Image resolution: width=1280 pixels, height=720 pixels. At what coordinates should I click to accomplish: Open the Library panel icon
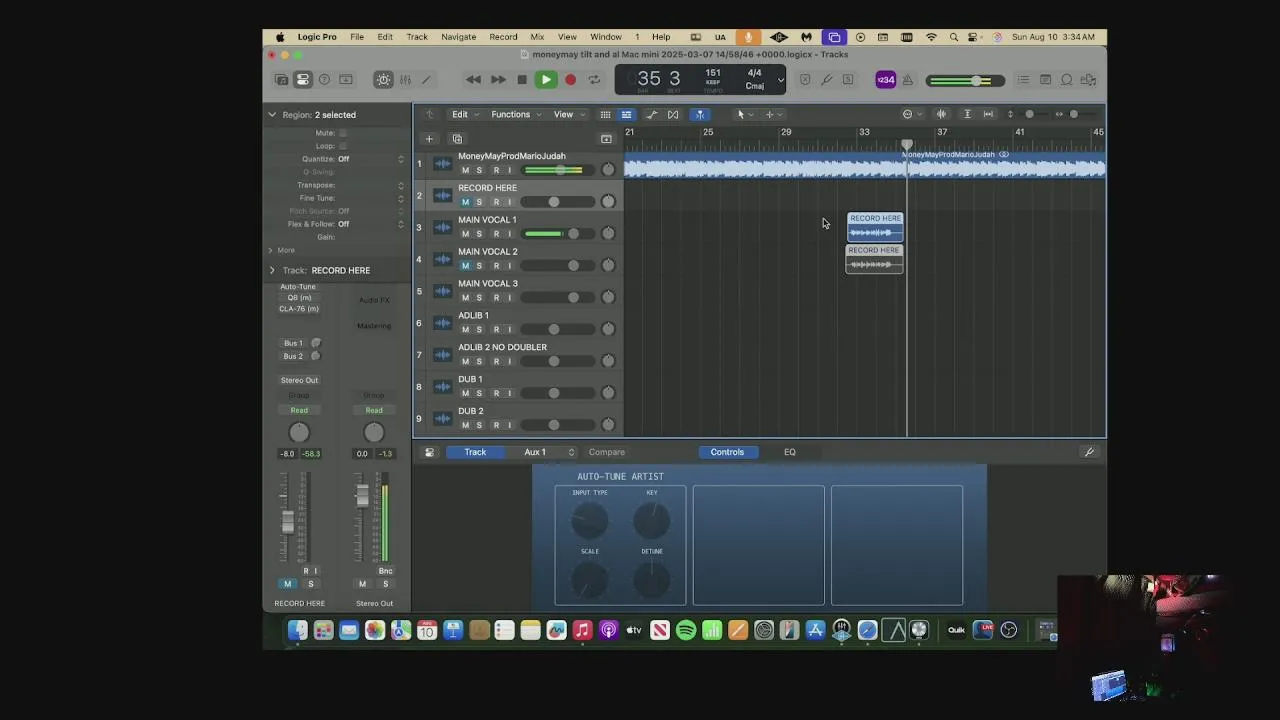pos(282,80)
